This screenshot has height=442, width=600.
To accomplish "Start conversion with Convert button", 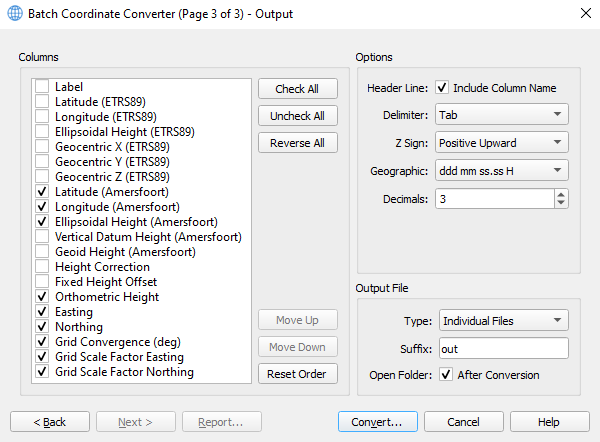I will click(x=377, y=422).
